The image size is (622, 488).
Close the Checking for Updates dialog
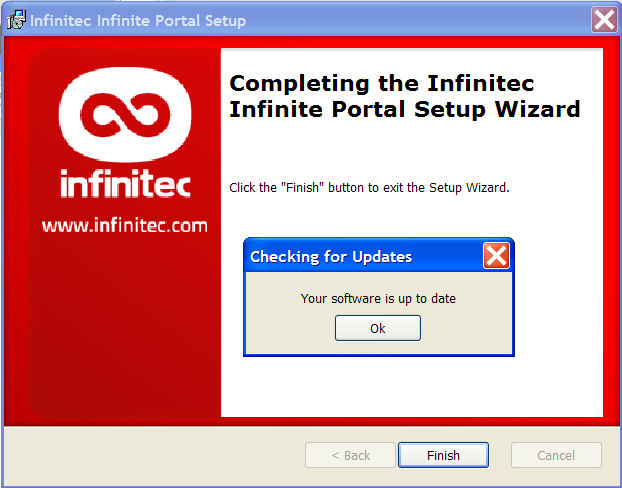tap(496, 256)
